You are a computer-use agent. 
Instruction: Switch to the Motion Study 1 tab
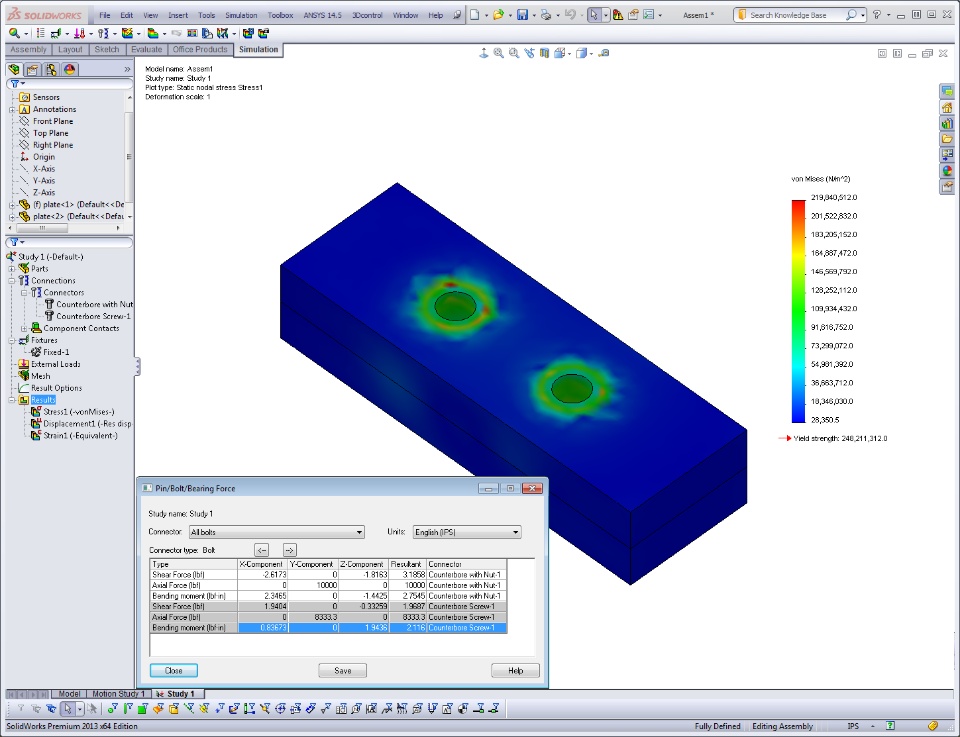(118, 694)
